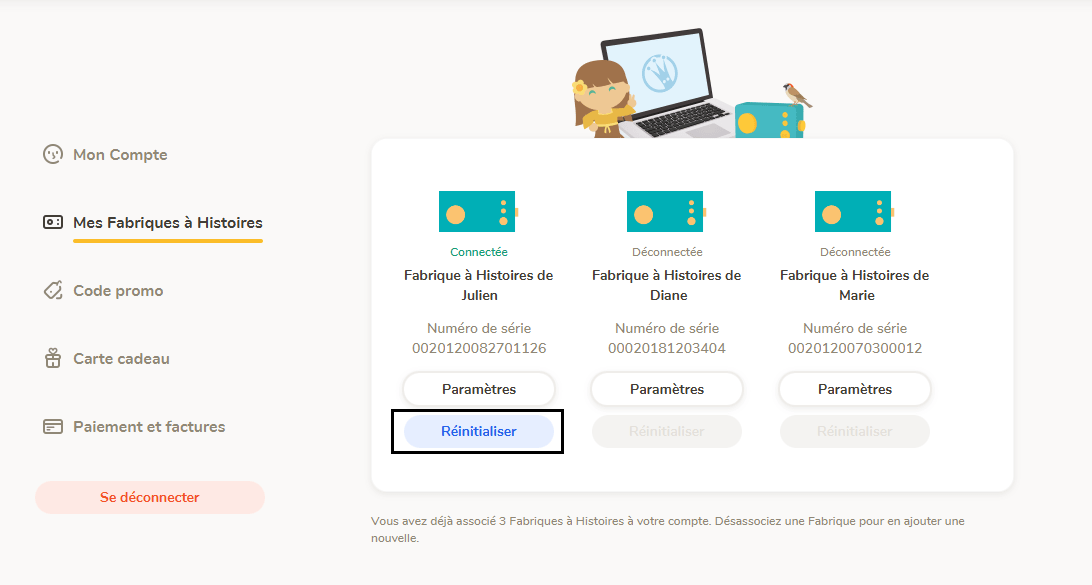Click the Mes Fabriques à Histoires device icon

(x=53, y=222)
